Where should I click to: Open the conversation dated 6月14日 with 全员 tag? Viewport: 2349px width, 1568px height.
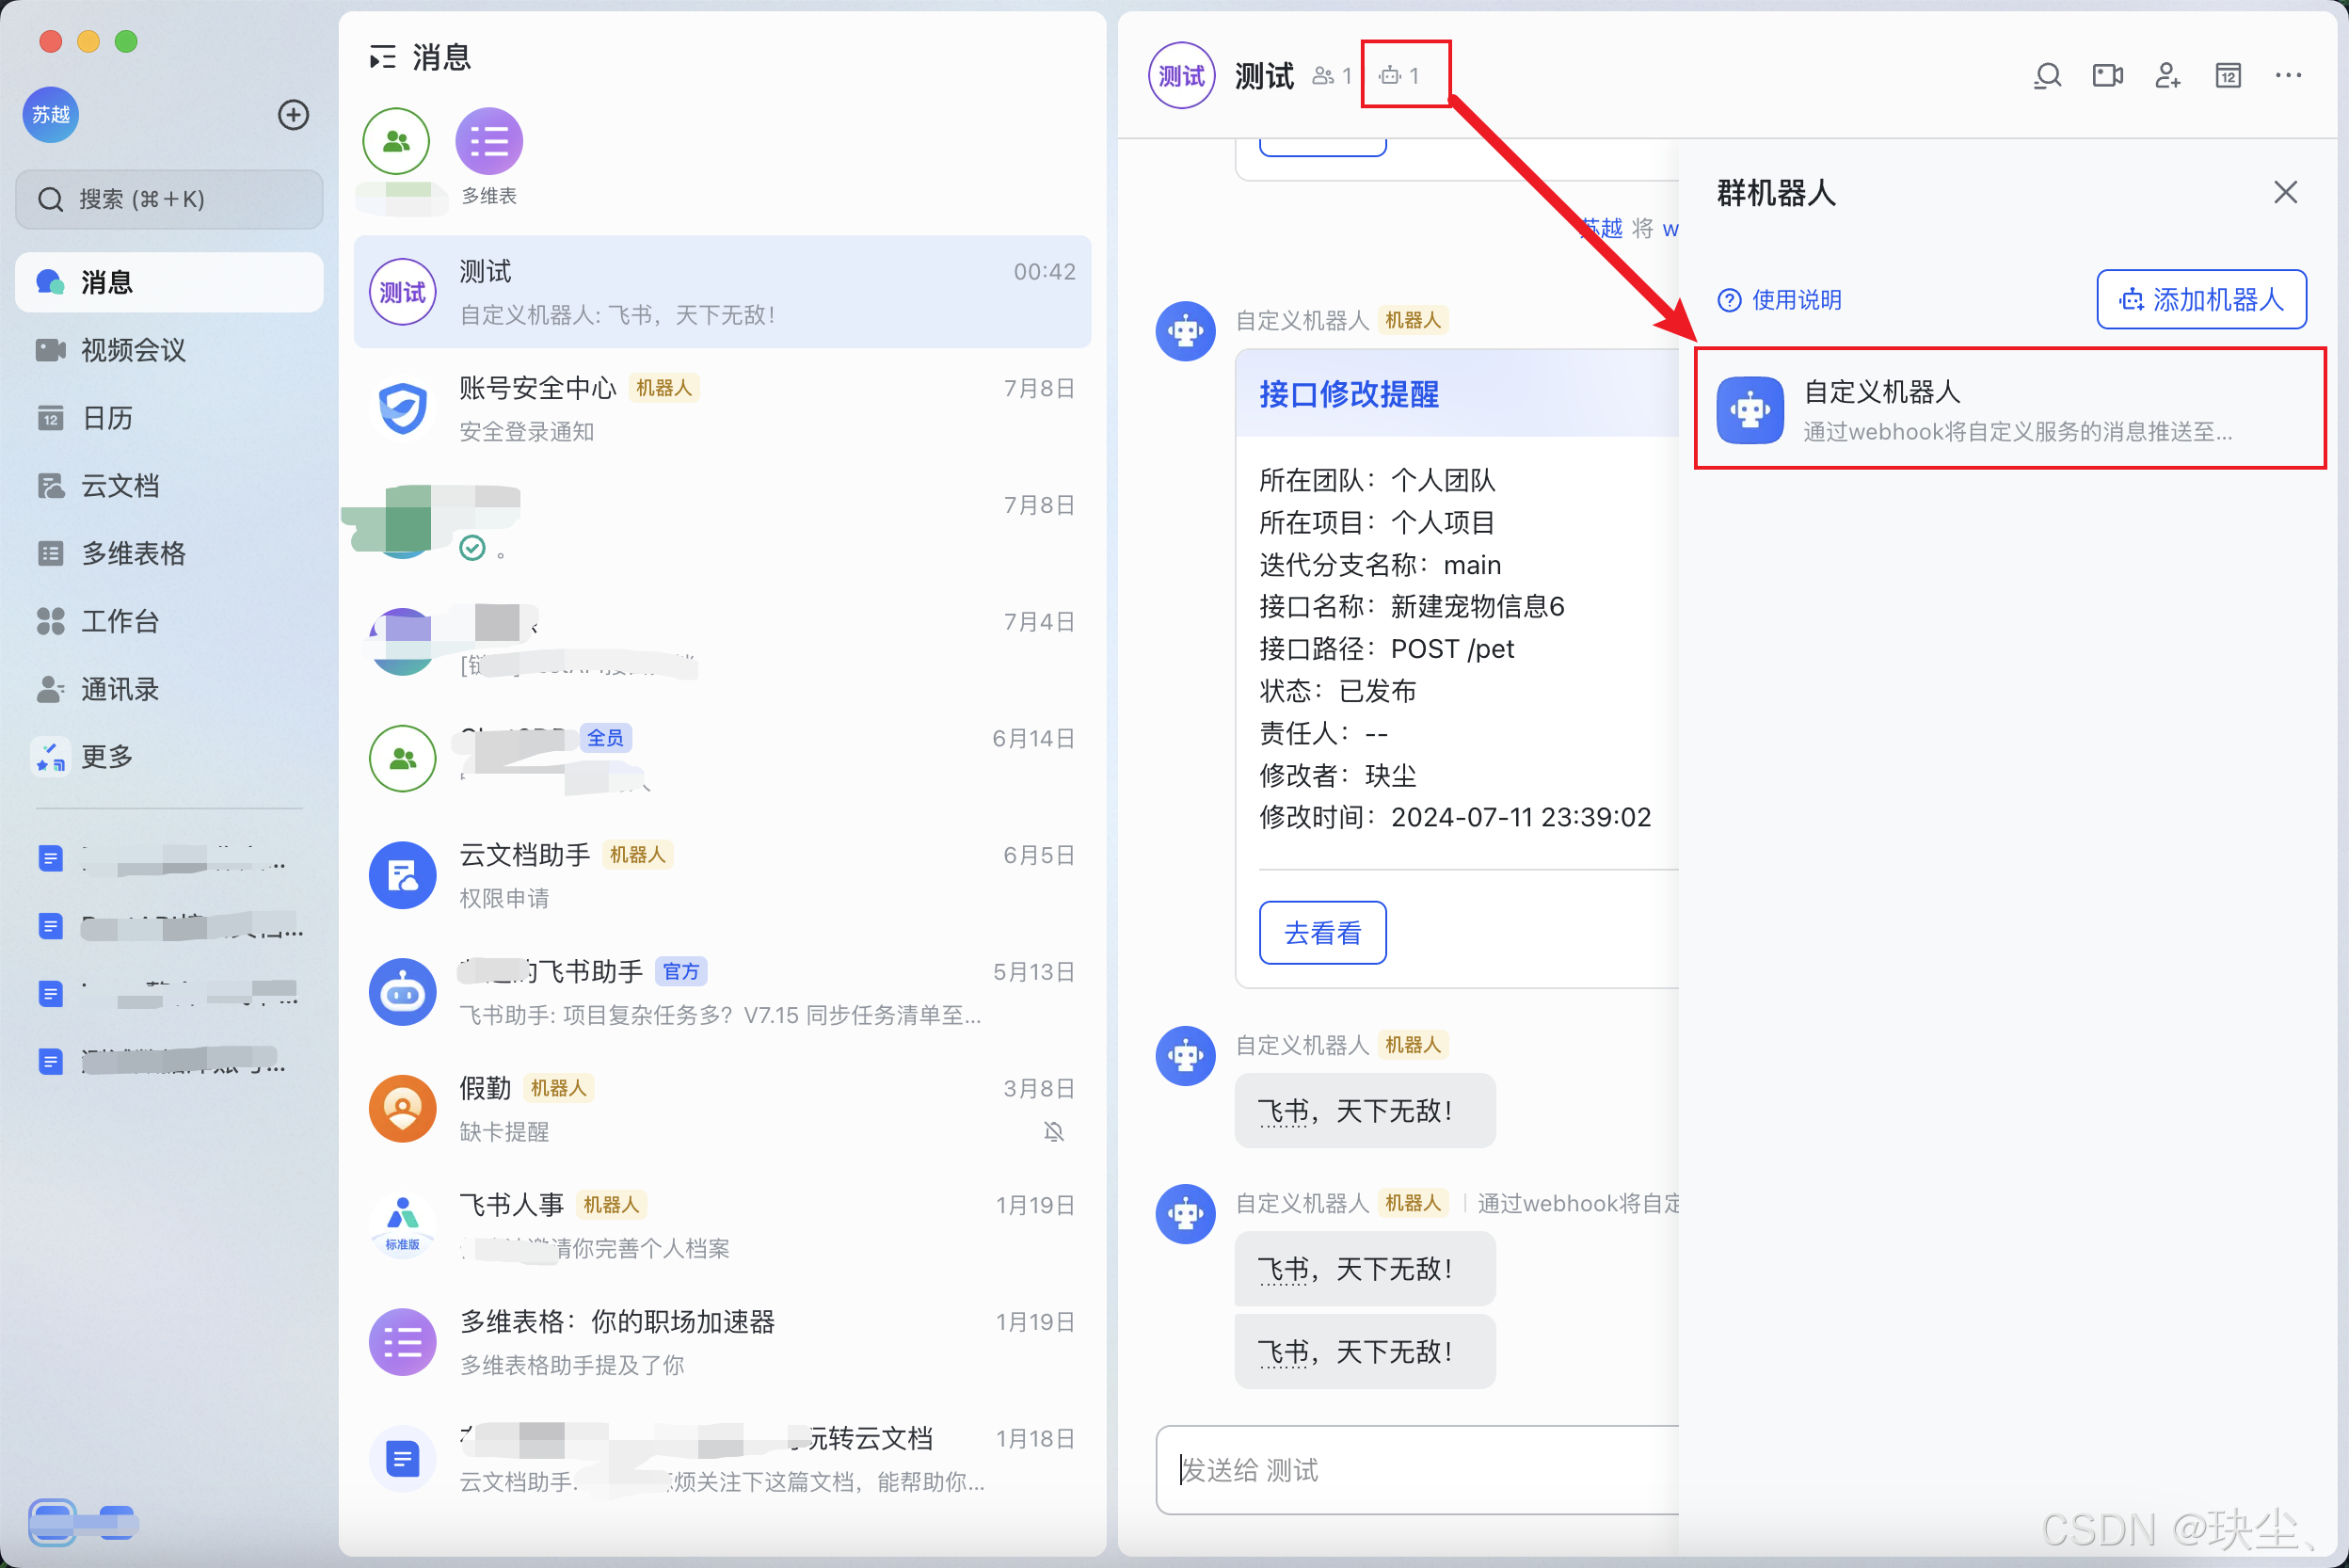722,759
